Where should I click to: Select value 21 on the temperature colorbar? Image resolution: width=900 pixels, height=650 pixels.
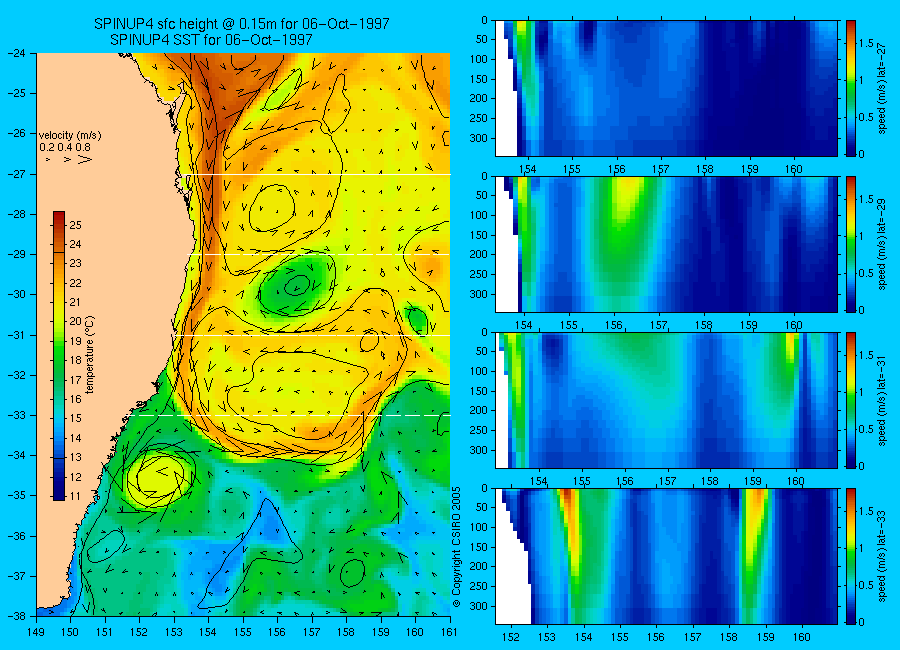tap(75, 303)
